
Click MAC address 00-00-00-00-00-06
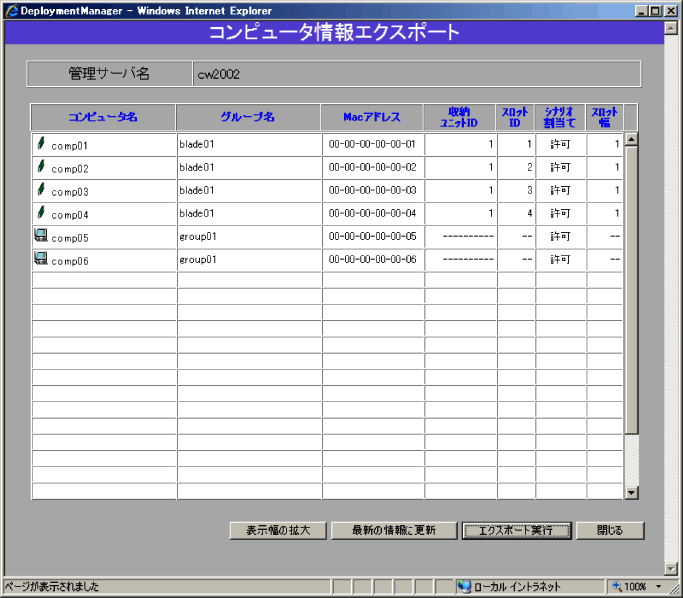point(372,260)
